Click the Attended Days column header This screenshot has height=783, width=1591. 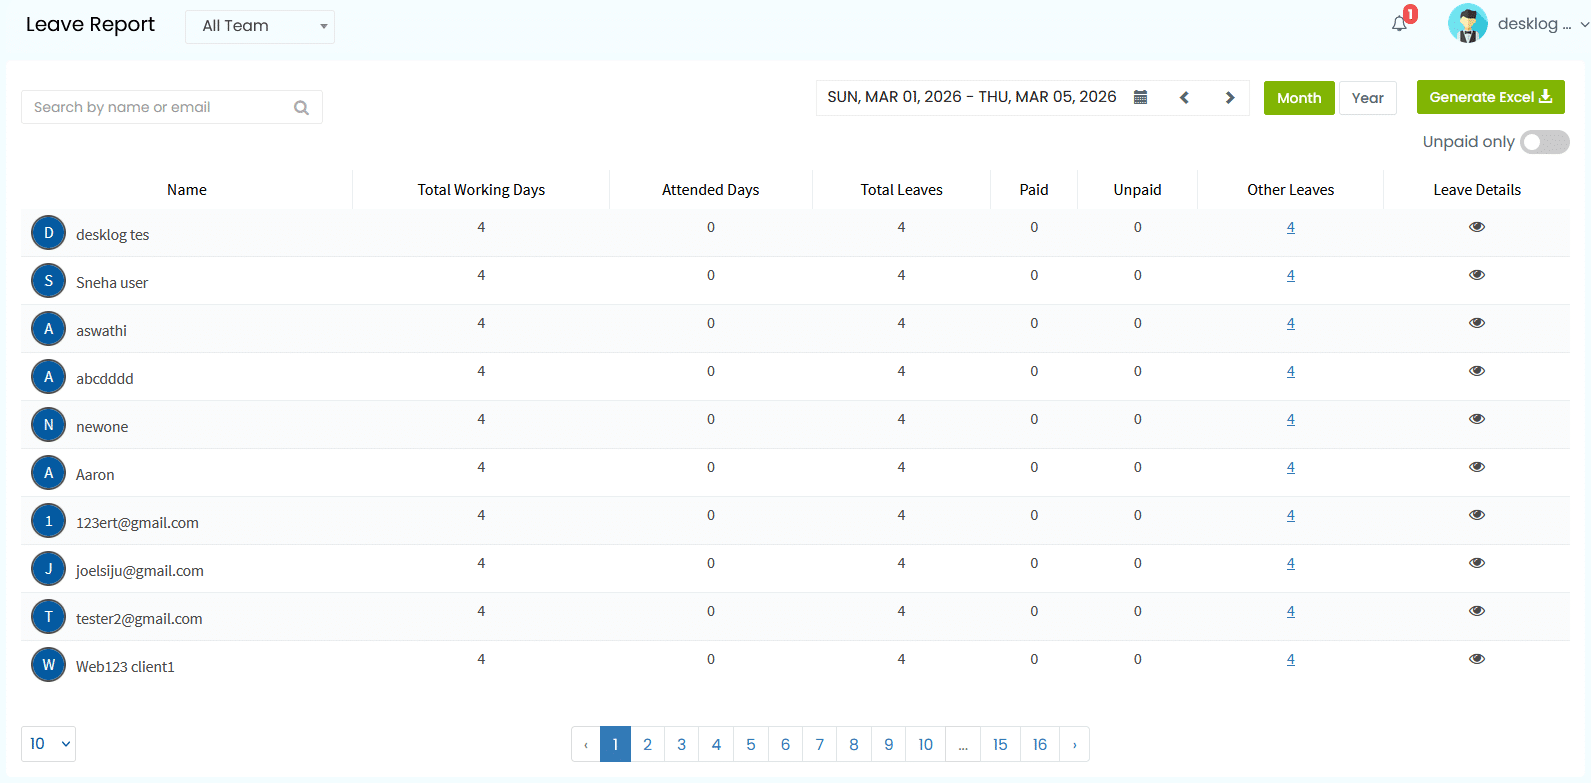pos(710,190)
